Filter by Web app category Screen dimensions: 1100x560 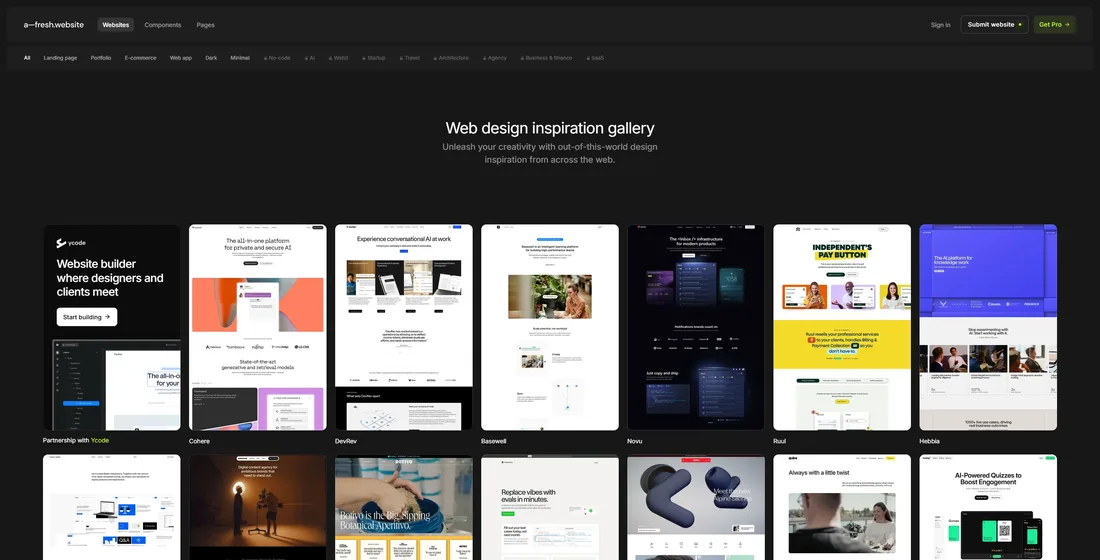point(180,58)
